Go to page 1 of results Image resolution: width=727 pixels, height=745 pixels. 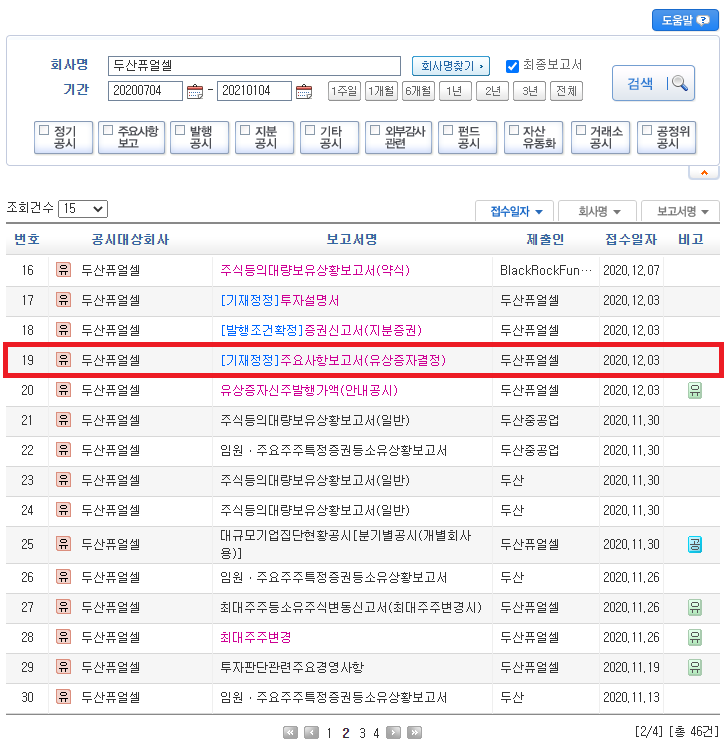tap(329, 733)
